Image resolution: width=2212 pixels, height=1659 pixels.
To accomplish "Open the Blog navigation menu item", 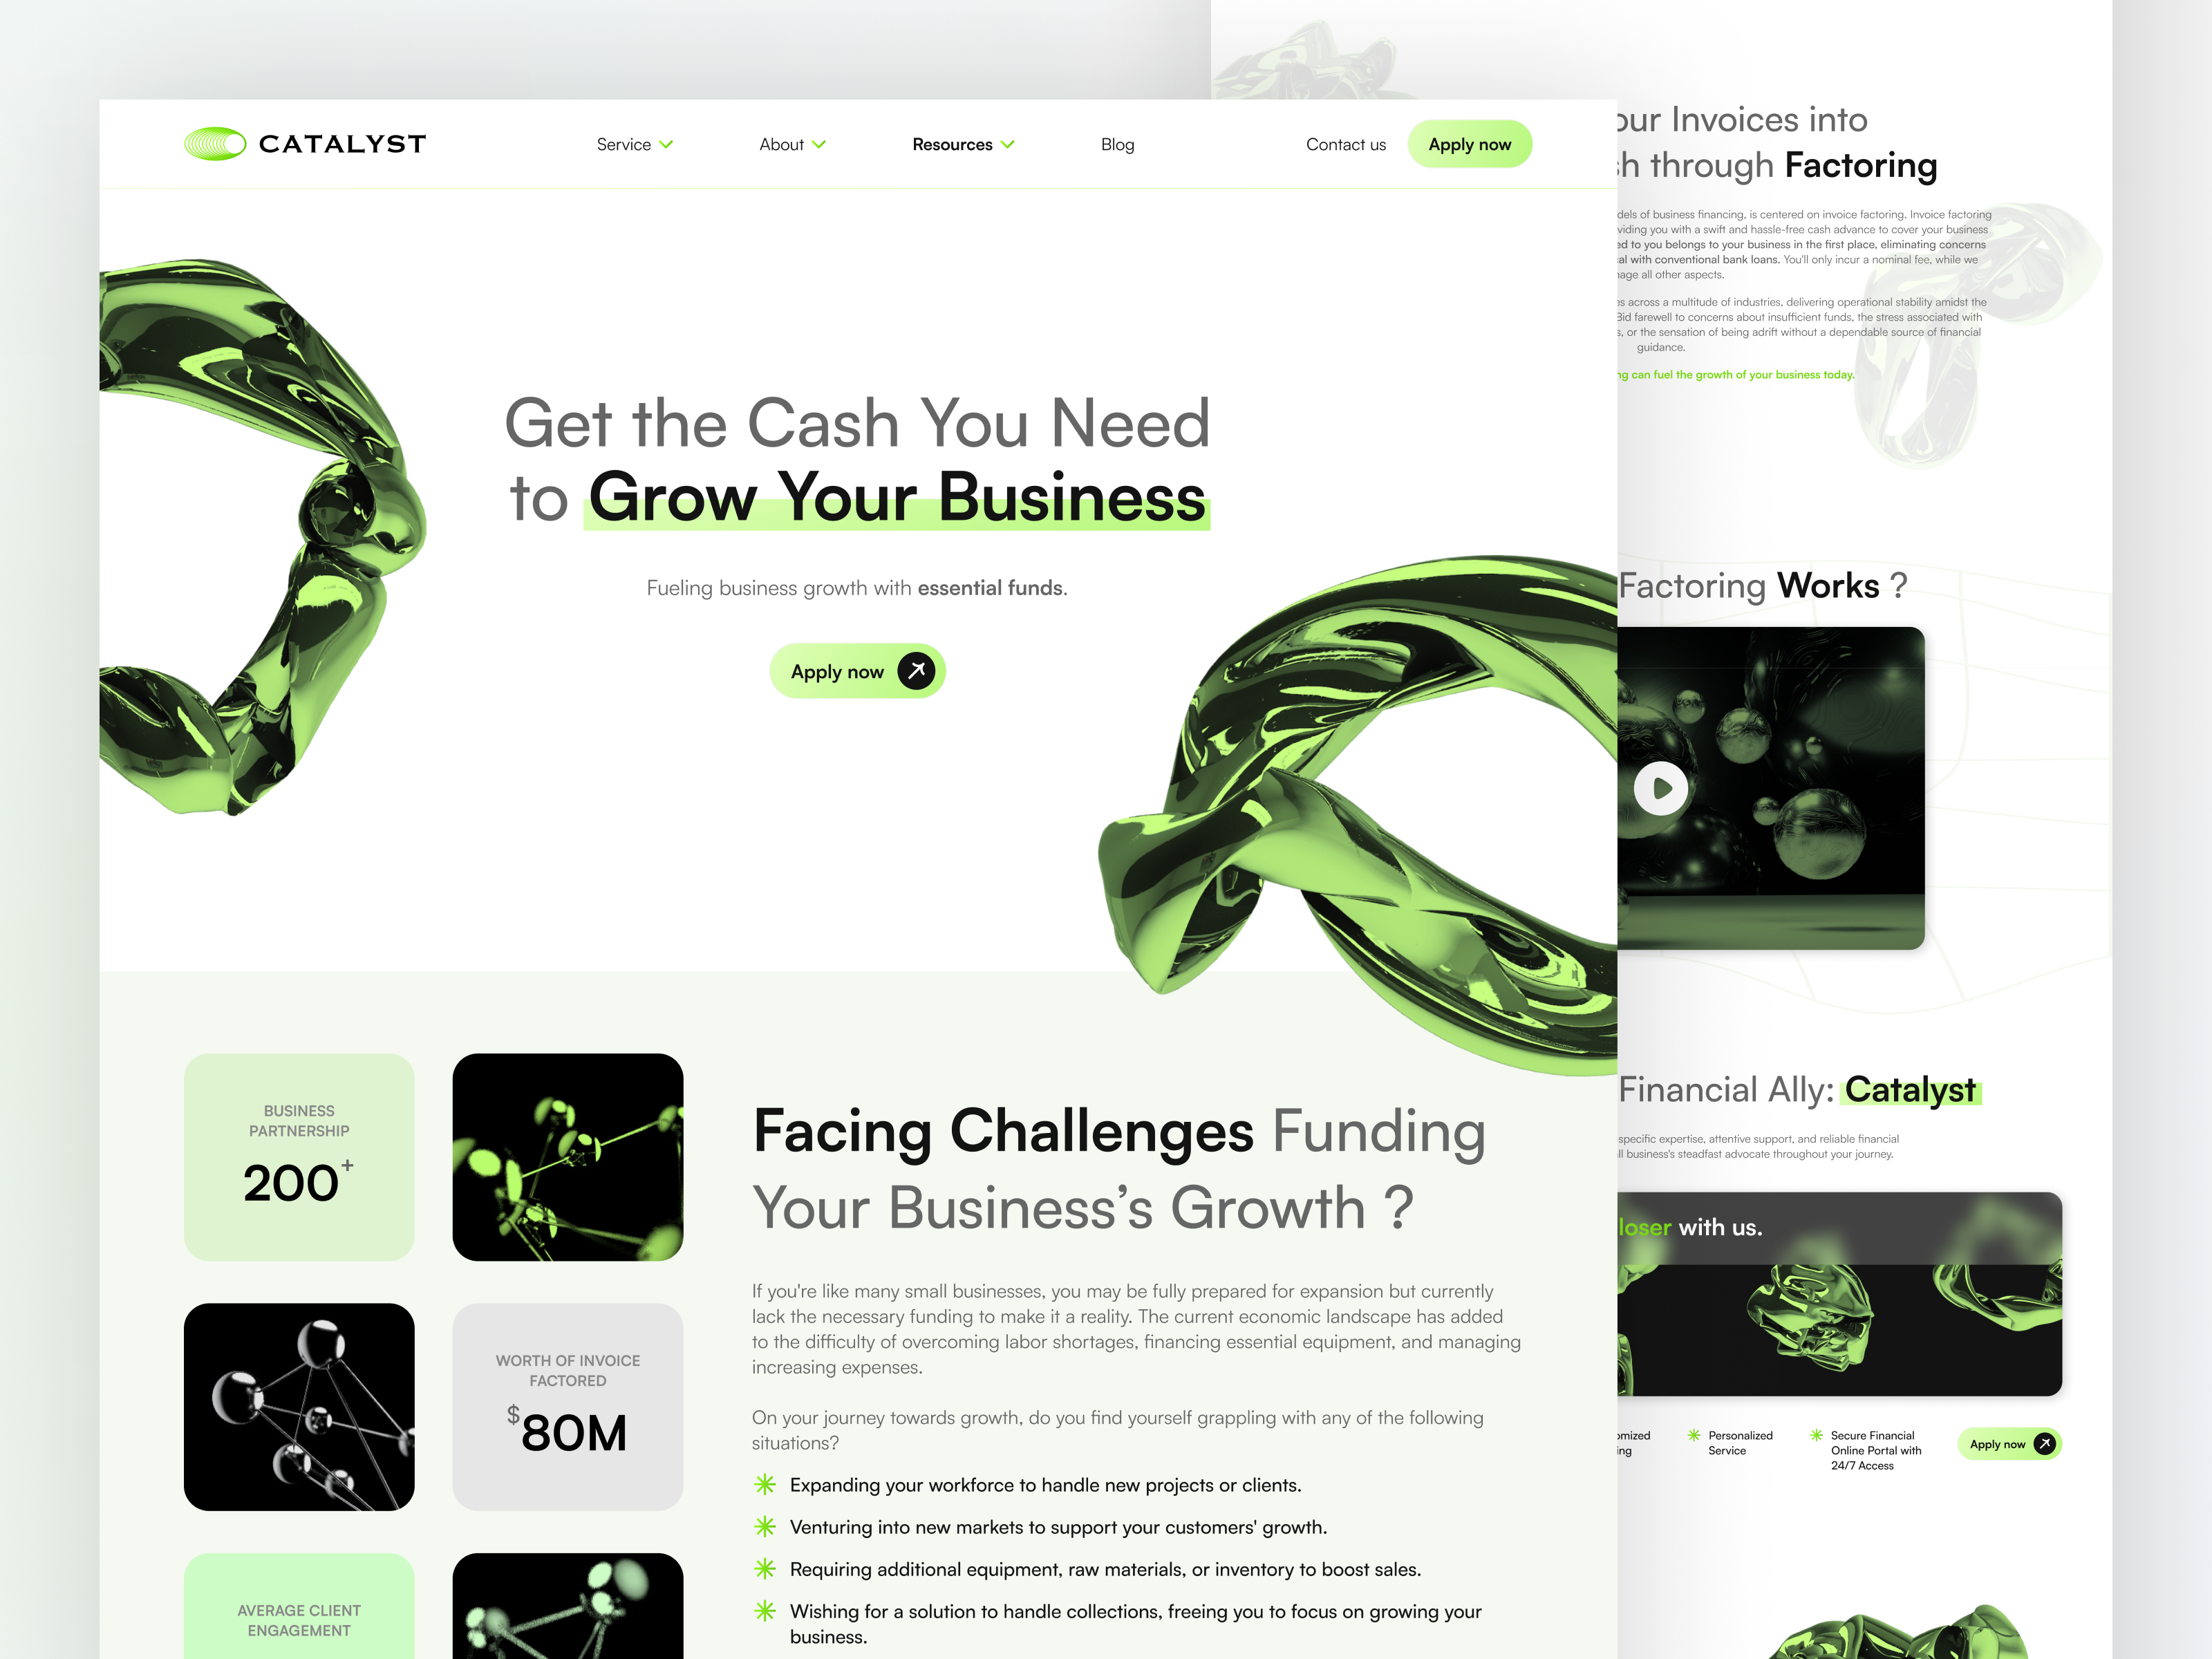I will (1116, 144).
